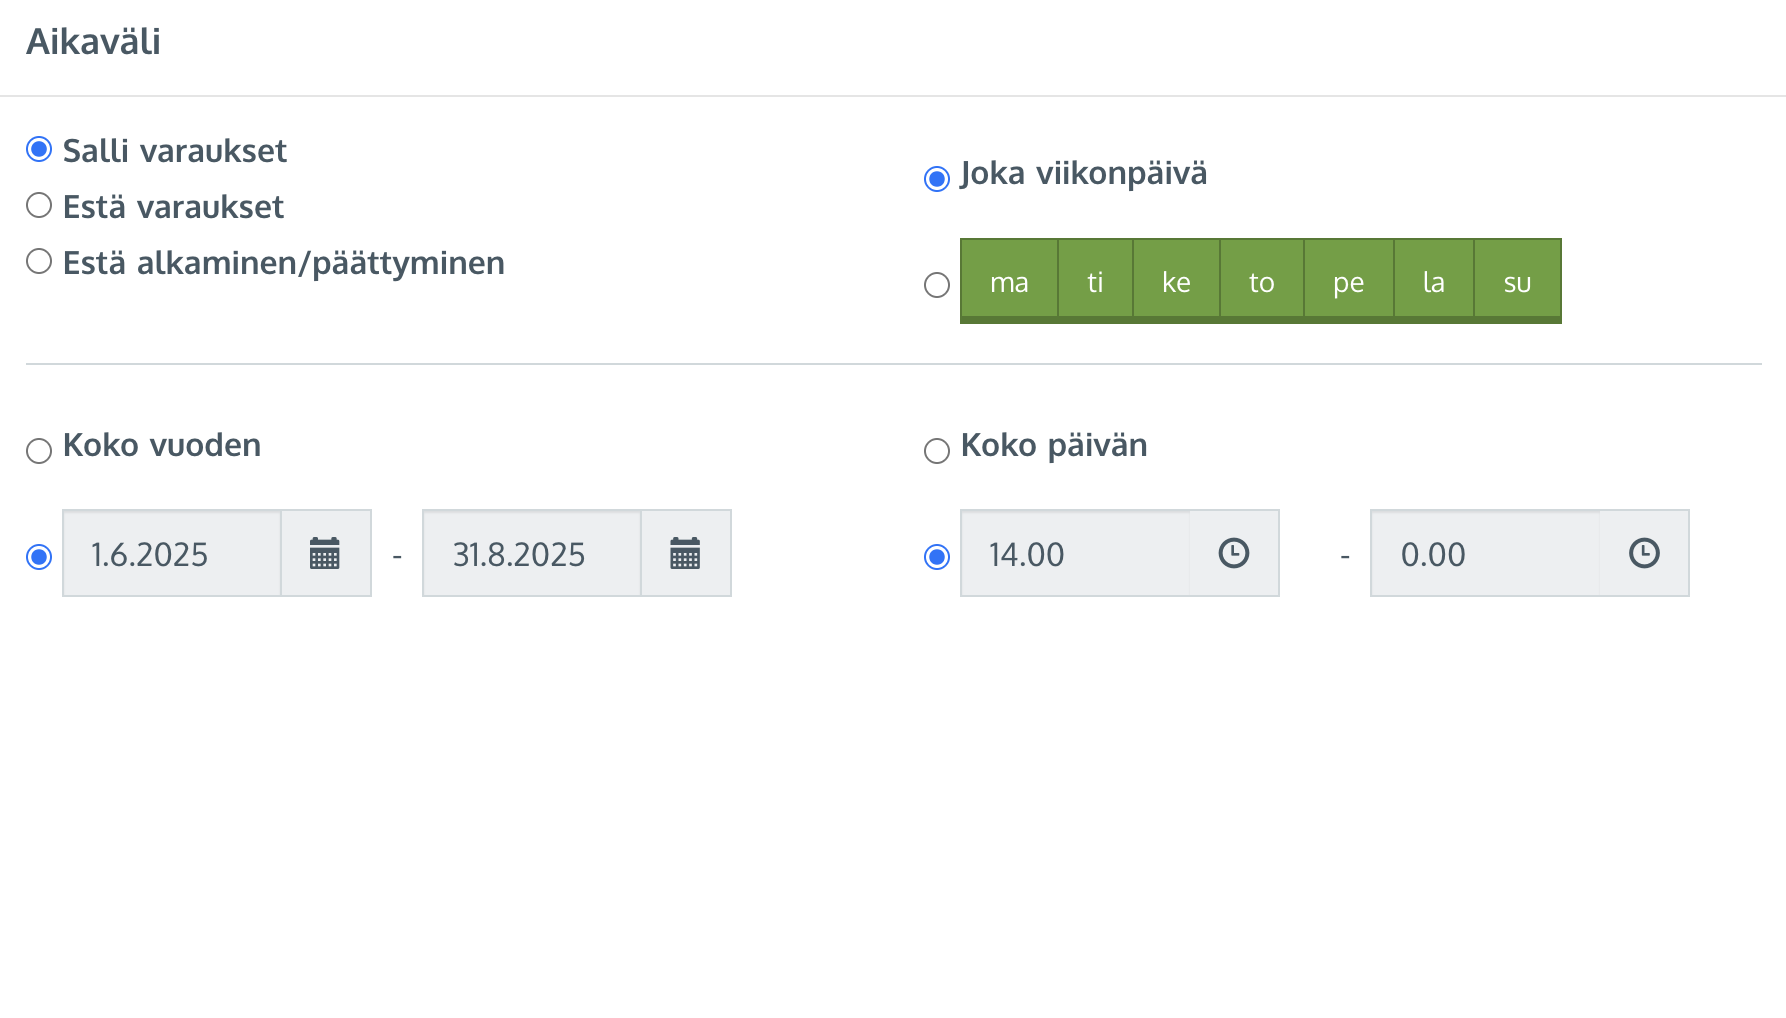This screenshot has height=1018, width=1786.
Task: Toggle the to weekday button
Action: [1262, 281]
